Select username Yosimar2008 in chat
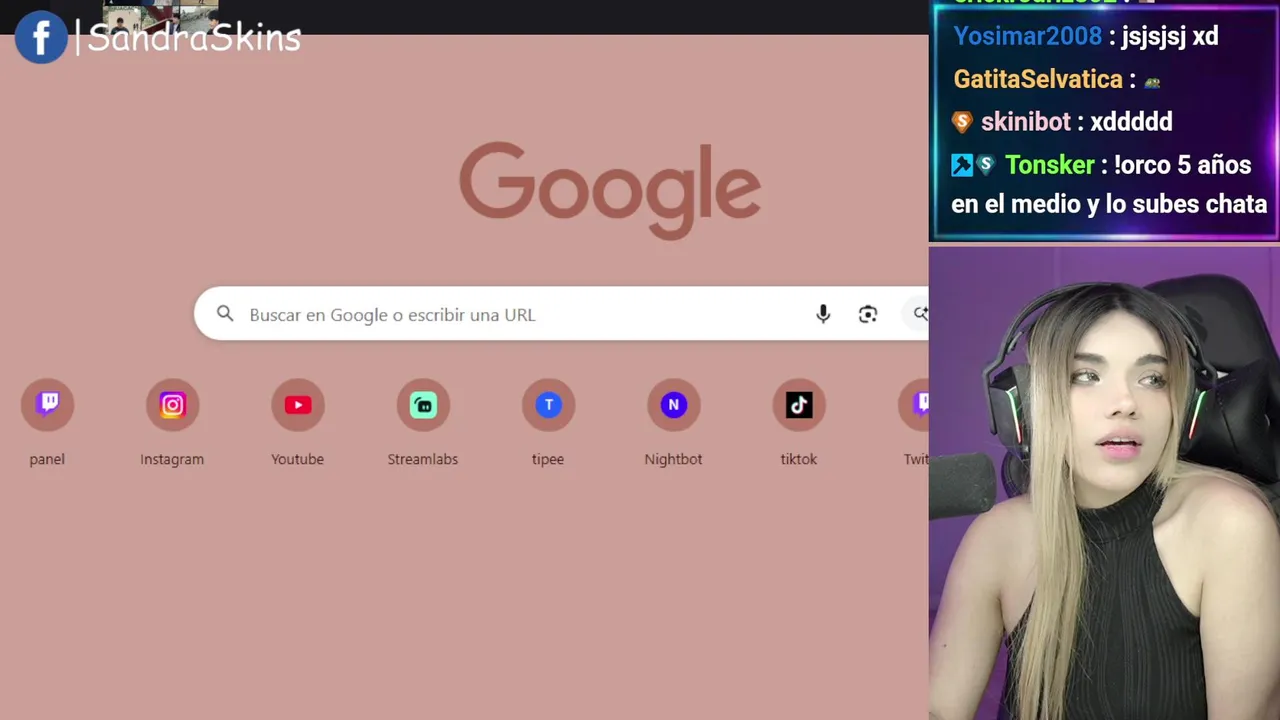The width and height of the screenshot is (1280, 720). point(1027,36)
